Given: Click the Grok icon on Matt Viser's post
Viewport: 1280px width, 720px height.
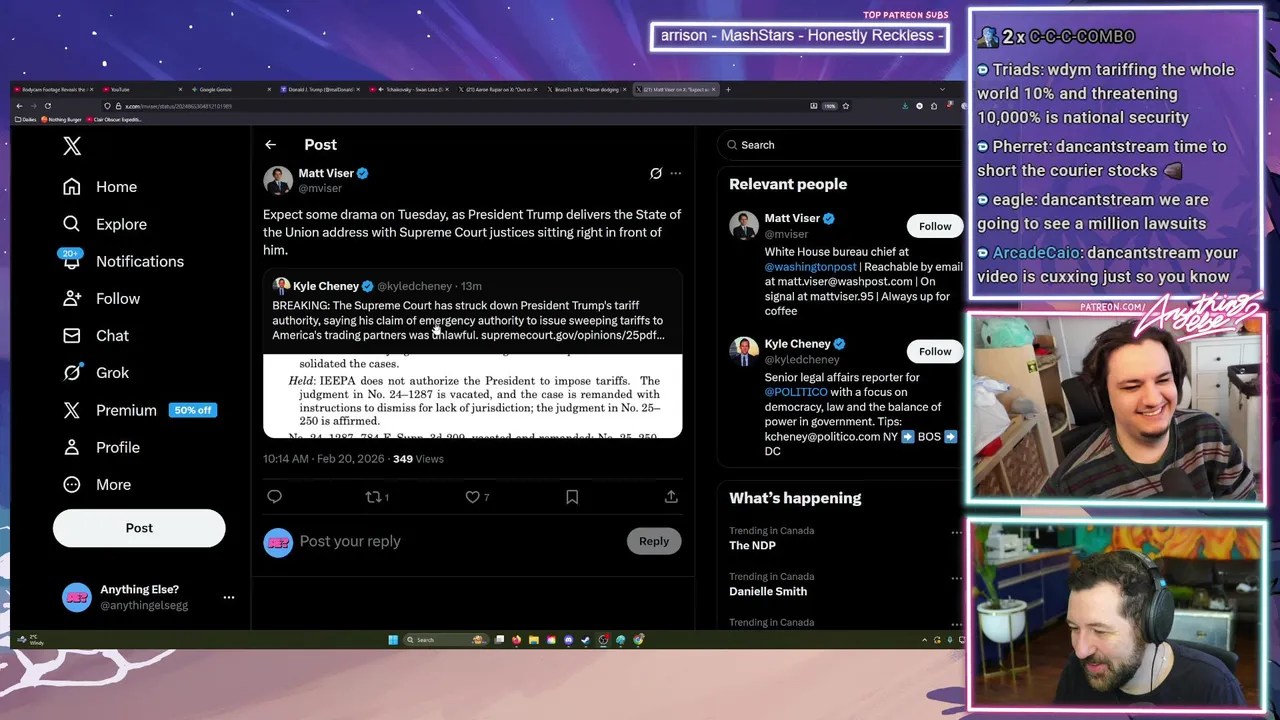Looking at the screenshot, I should point(656,173).
